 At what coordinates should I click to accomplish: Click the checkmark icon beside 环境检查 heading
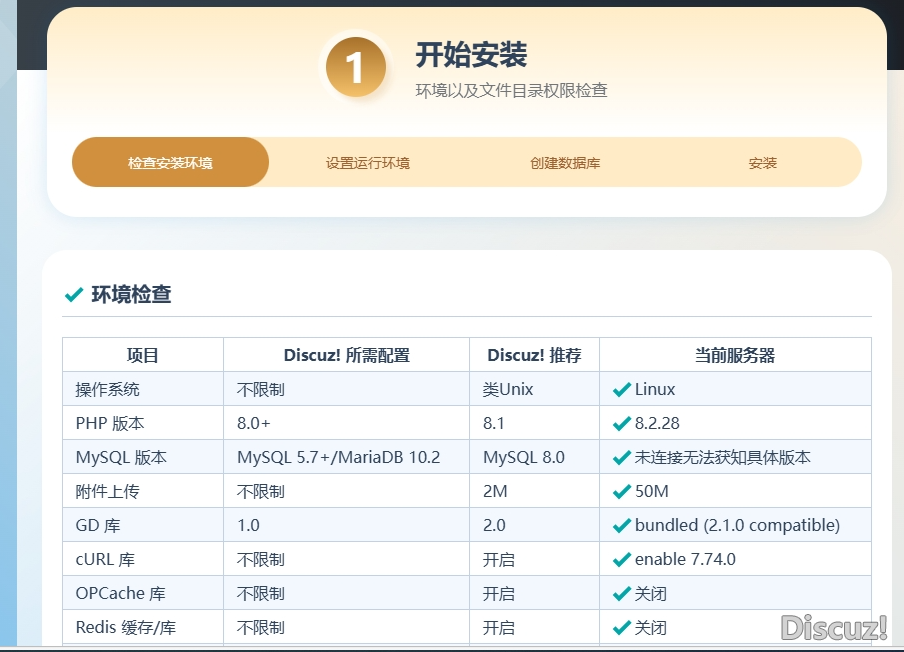73,294
